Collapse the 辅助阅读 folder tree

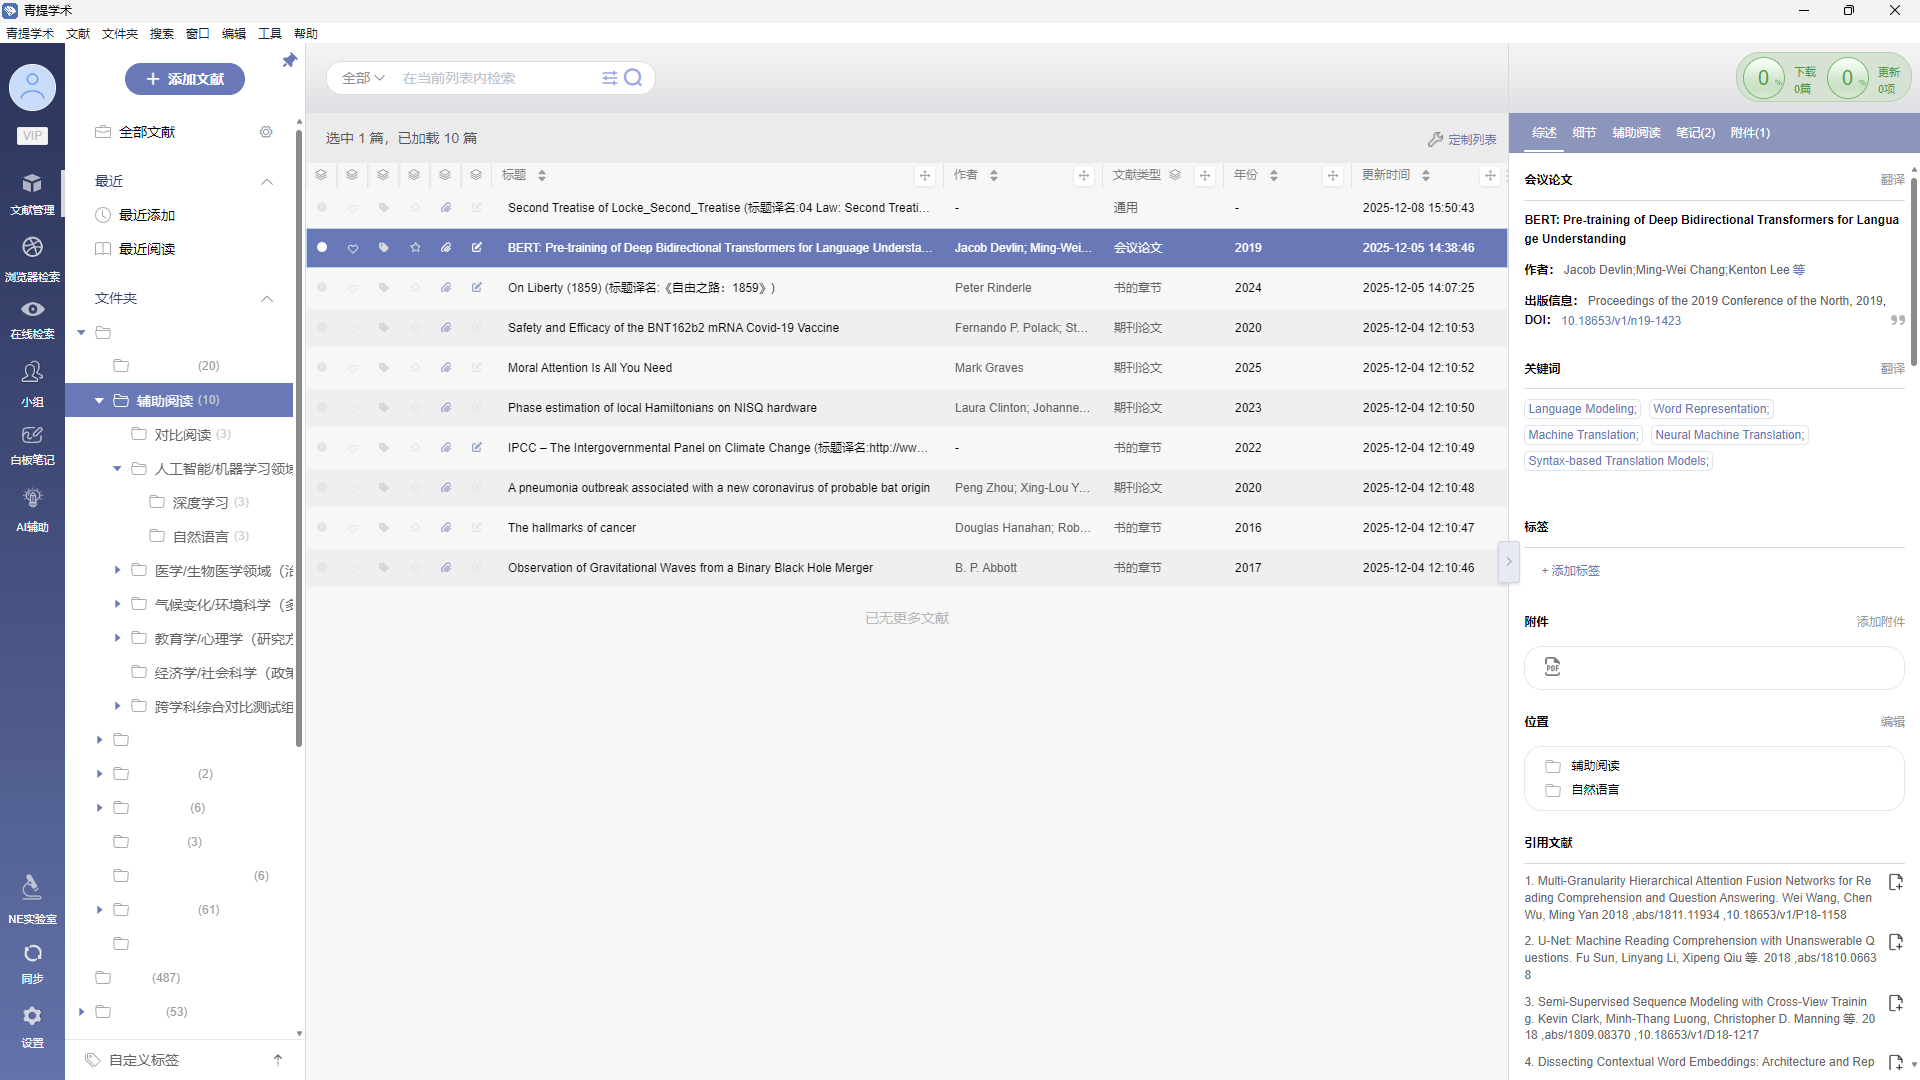(99, 401)
